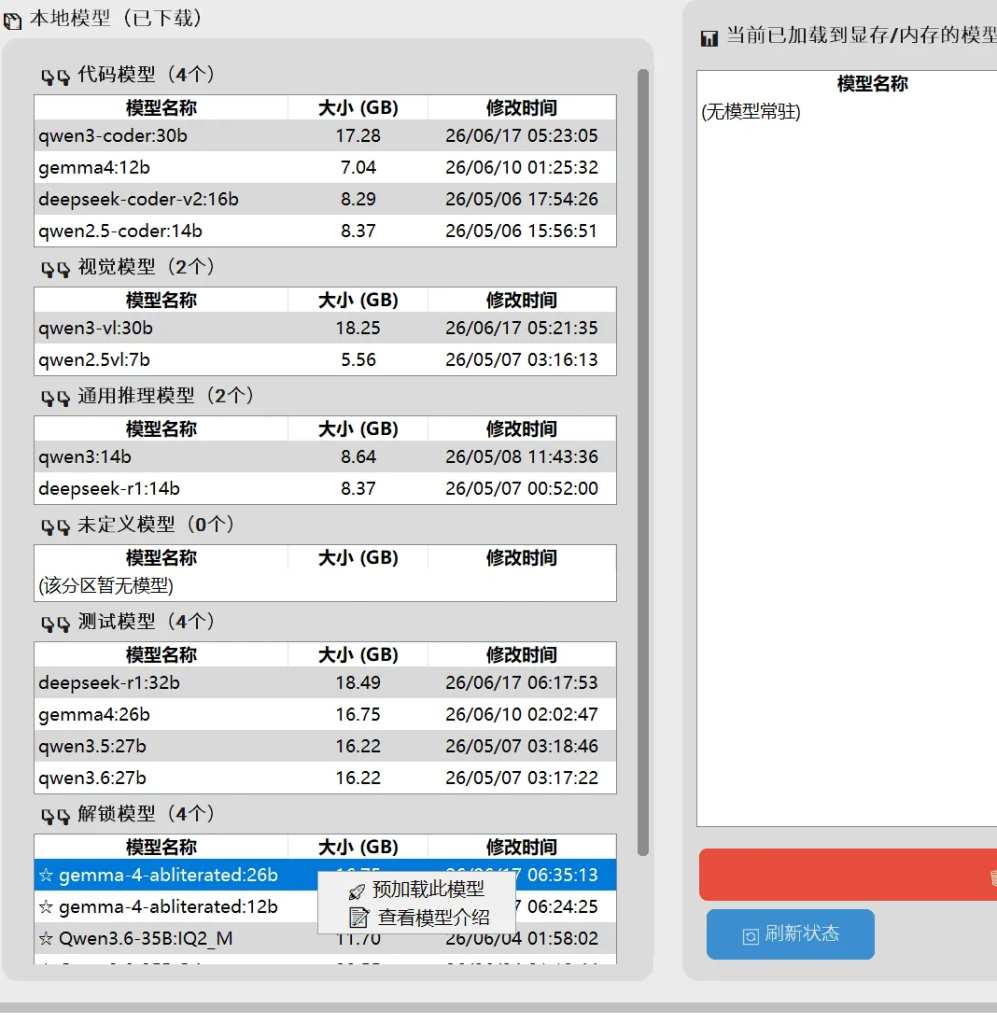Click the 视觉模型 (2个) section title
The image size is (997, 1024).
tap(146, 266)
